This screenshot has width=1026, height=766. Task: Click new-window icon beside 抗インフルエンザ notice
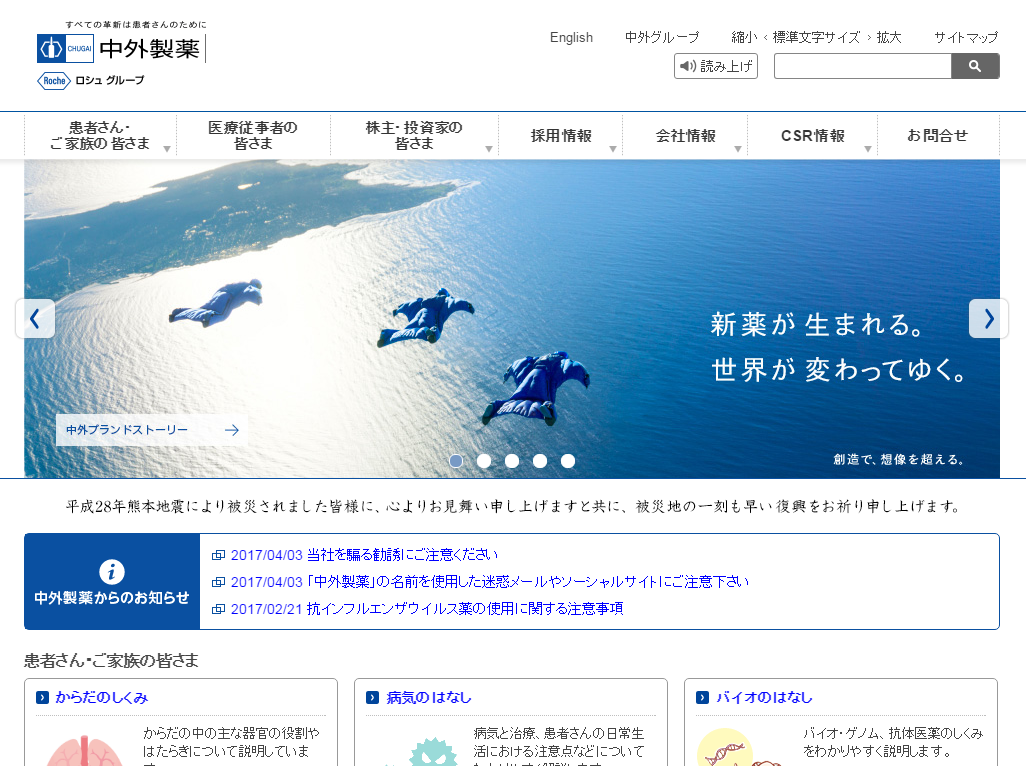219,609
